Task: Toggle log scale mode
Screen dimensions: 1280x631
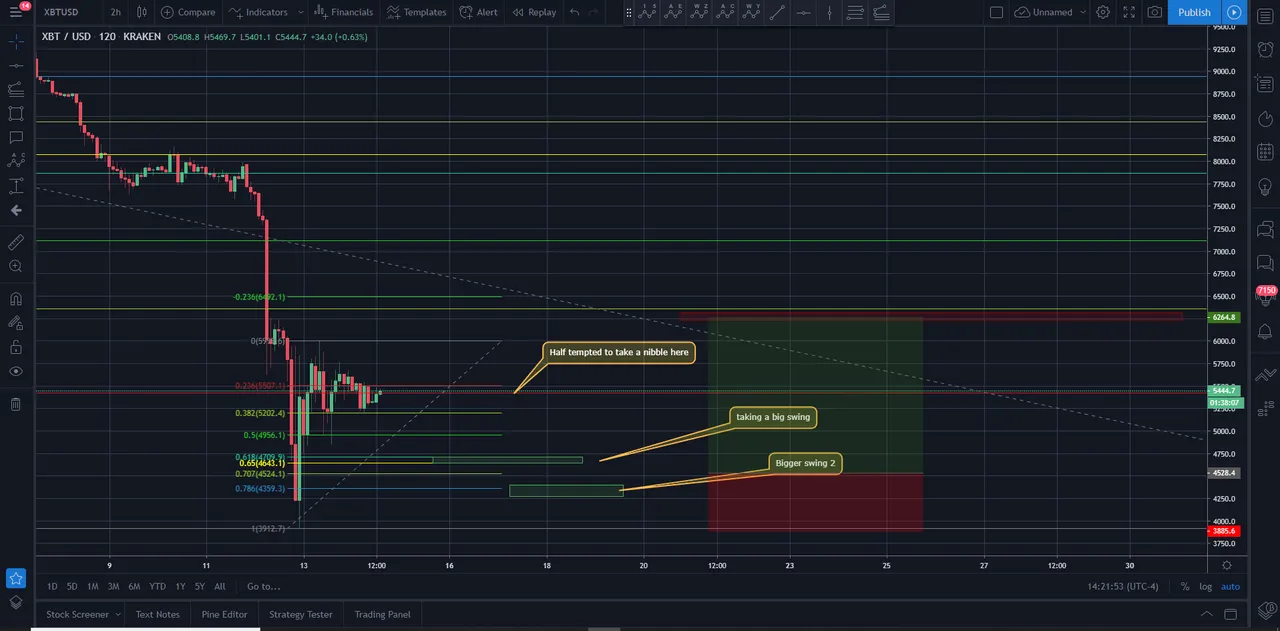Action: pyautogui.click(x=1205, y=586)
